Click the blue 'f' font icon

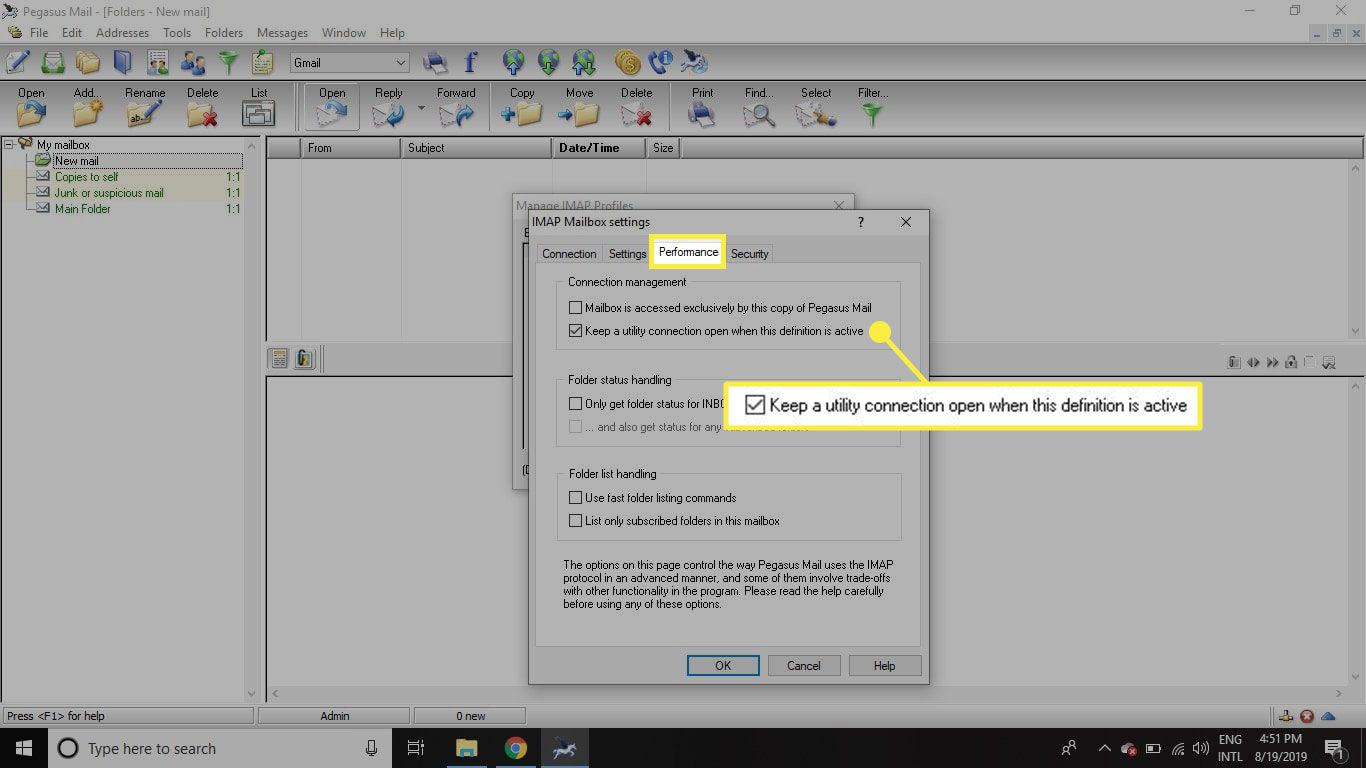[470, 63]
